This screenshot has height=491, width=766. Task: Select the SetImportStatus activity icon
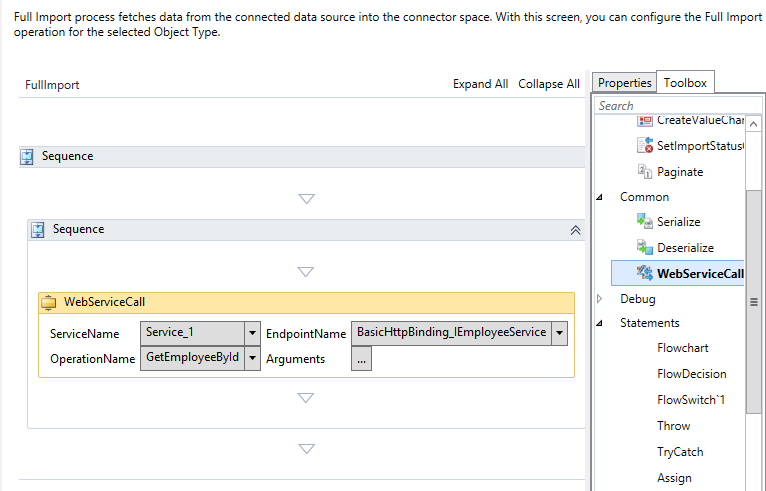645,146
